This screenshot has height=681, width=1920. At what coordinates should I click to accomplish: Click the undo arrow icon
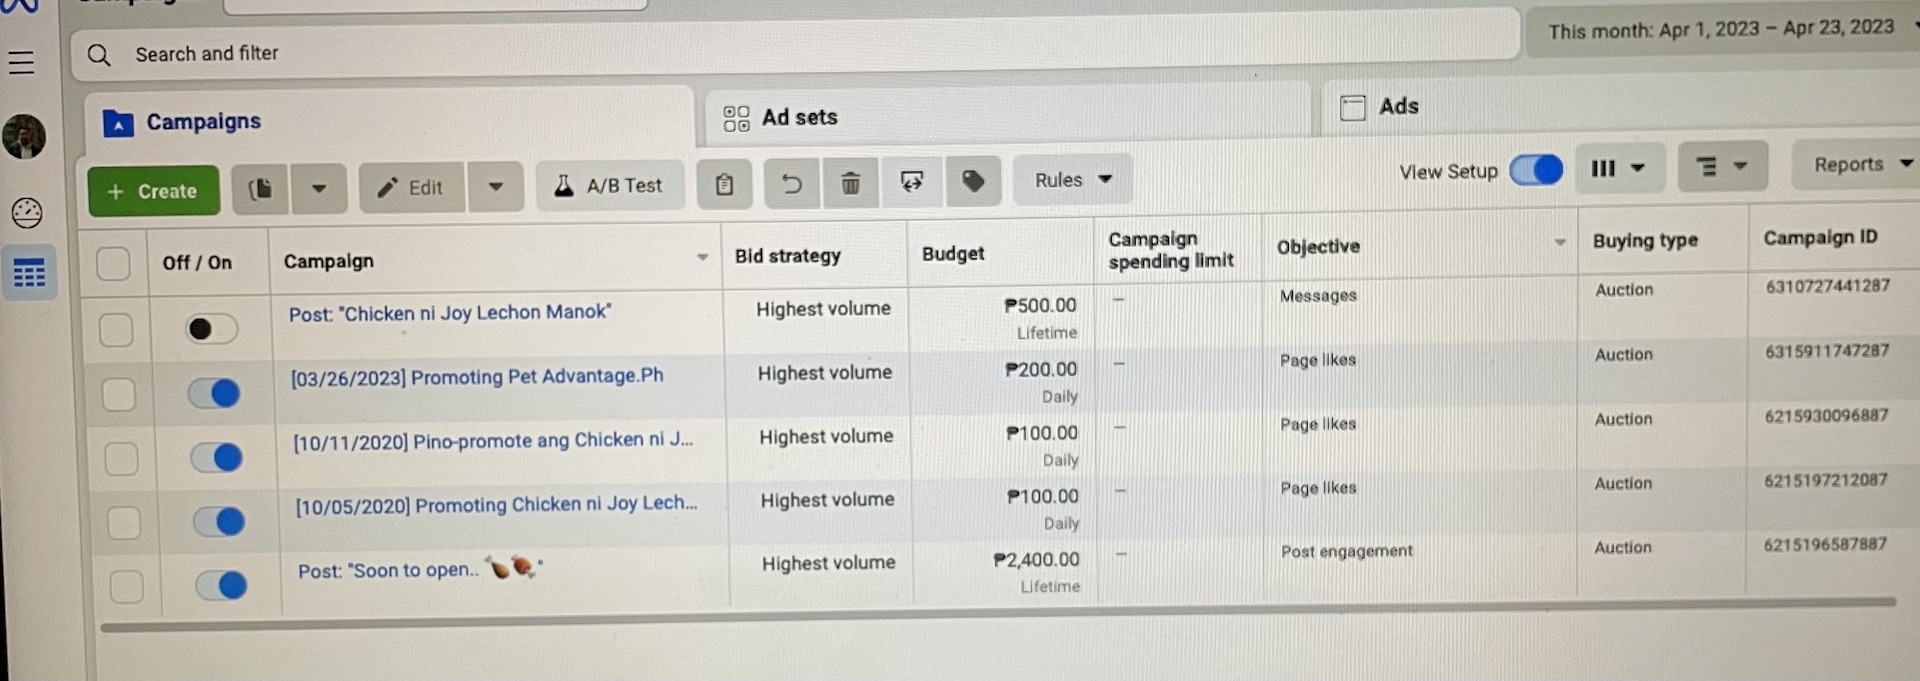[x=791, y=183]
